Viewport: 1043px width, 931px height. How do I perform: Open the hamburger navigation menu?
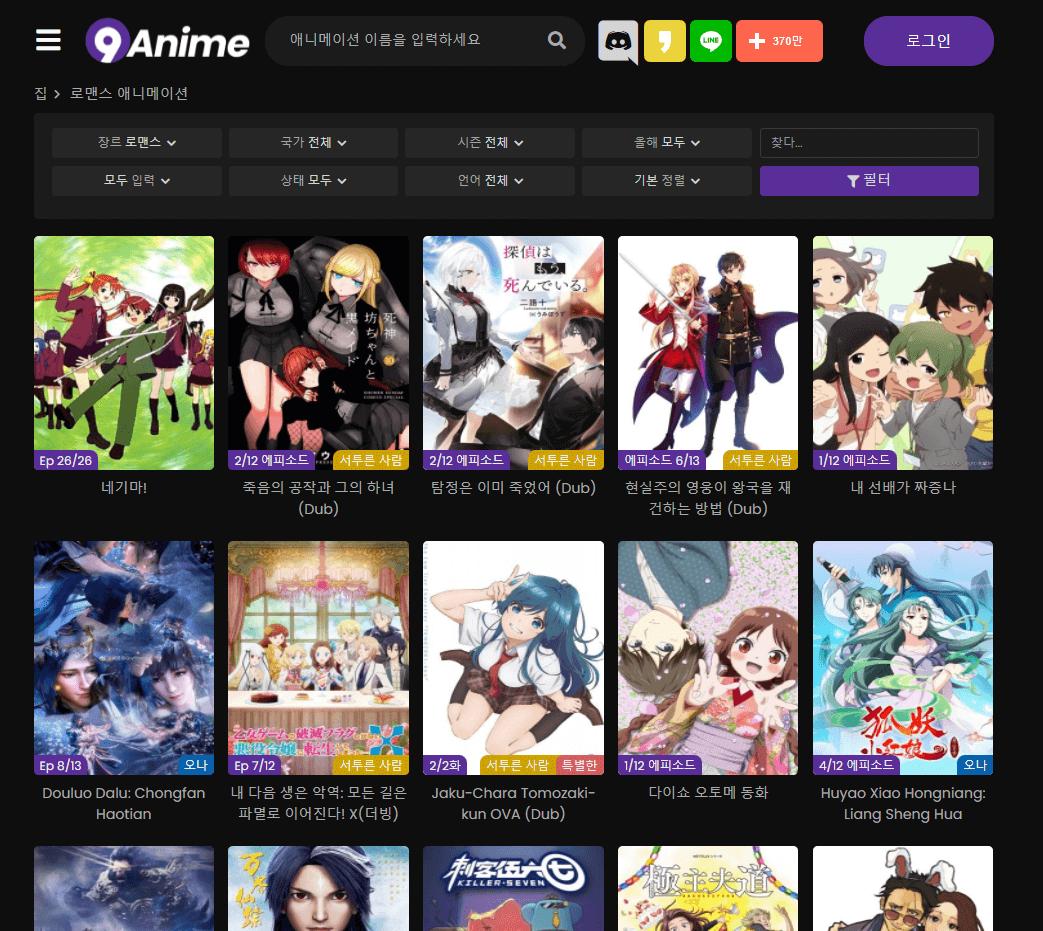point(47,40)
